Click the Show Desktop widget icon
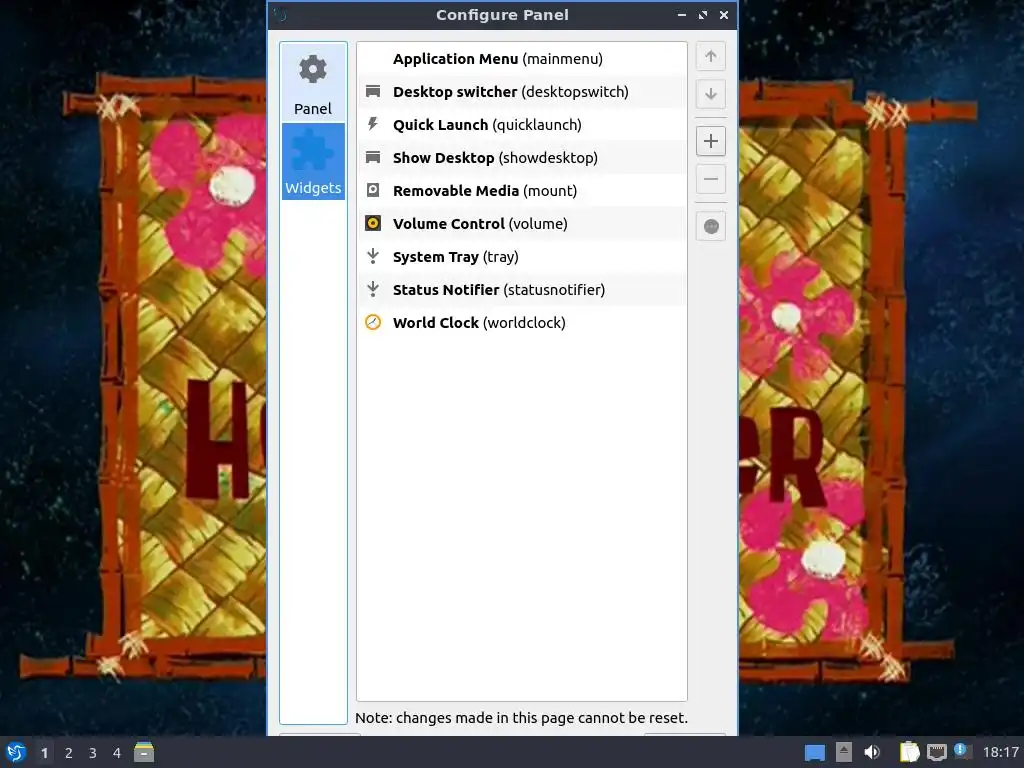1024x768 pixels. (373, 157)
